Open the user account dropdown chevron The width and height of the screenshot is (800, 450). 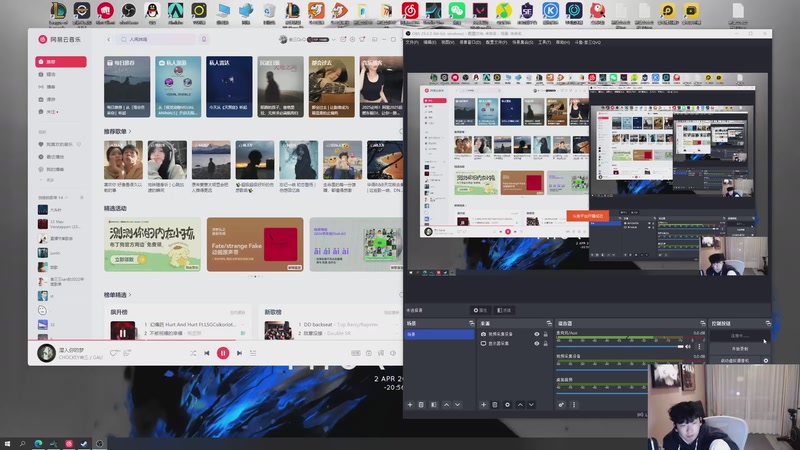[x=334, y=39]
